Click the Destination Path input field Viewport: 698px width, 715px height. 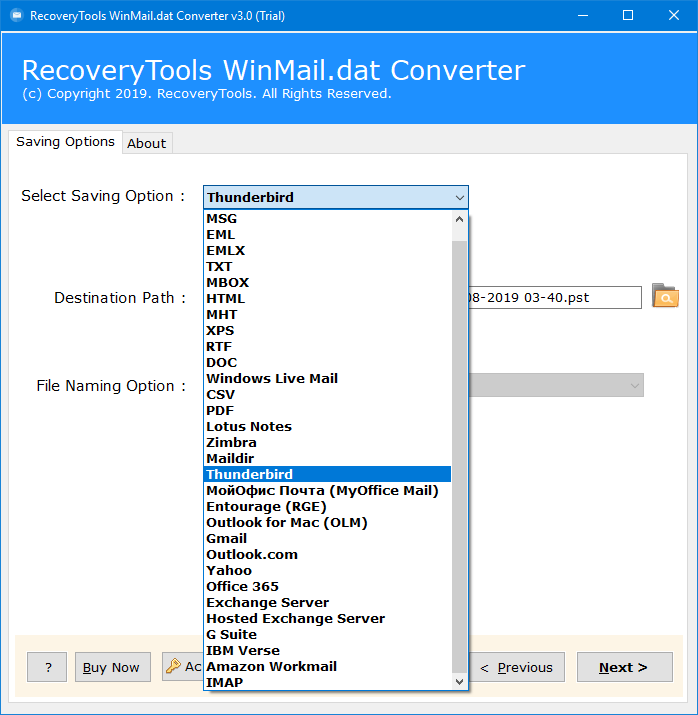555,297
